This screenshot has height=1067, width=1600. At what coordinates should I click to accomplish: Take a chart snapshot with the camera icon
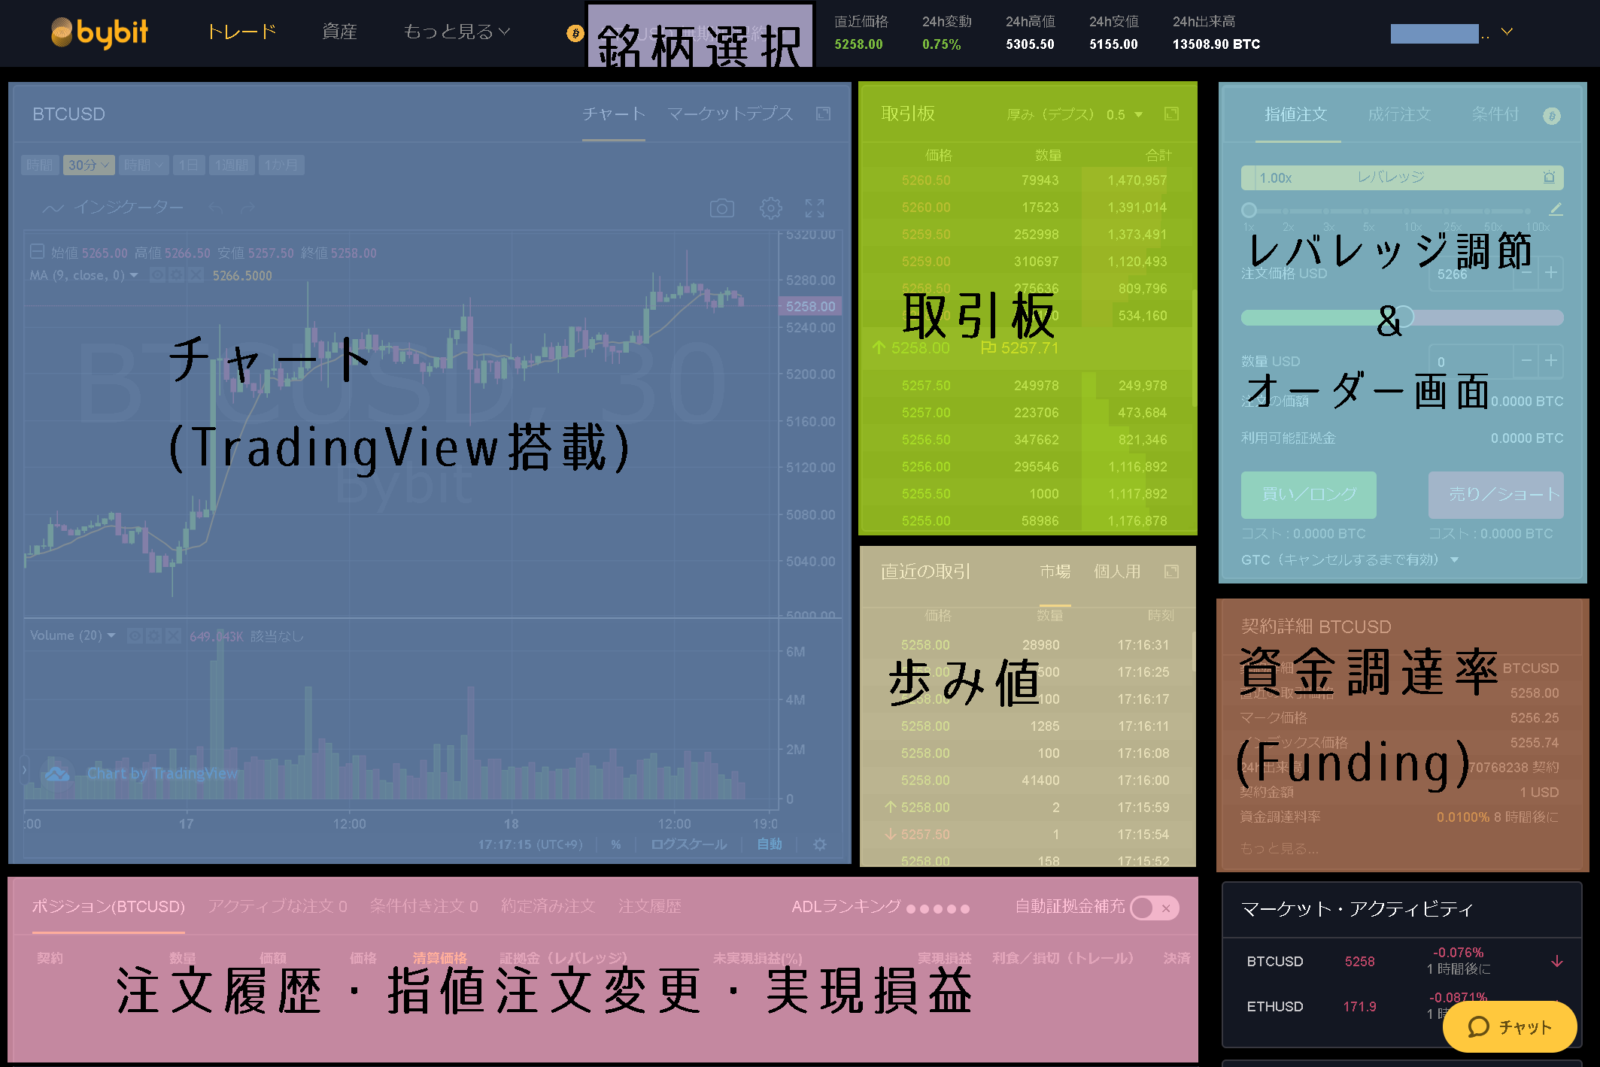721,208
